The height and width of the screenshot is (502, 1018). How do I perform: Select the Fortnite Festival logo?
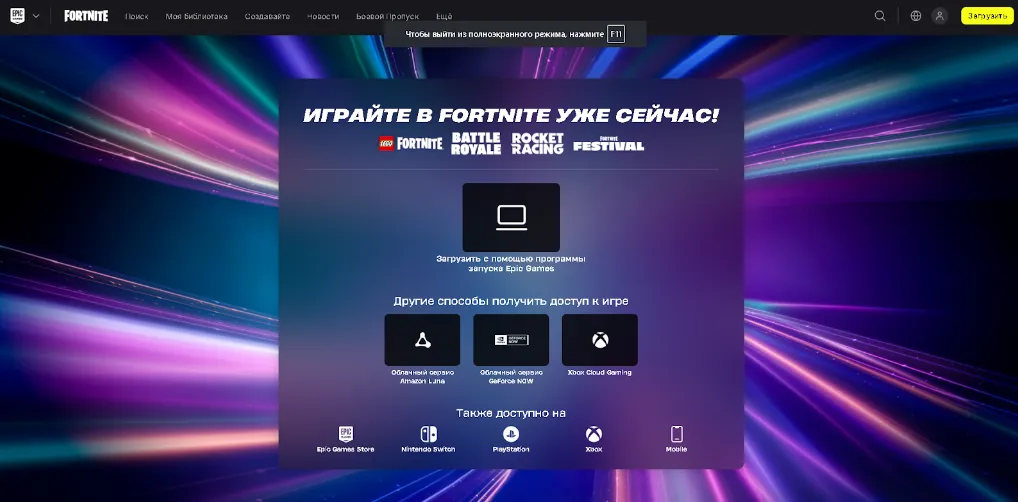tap(608, 144)
